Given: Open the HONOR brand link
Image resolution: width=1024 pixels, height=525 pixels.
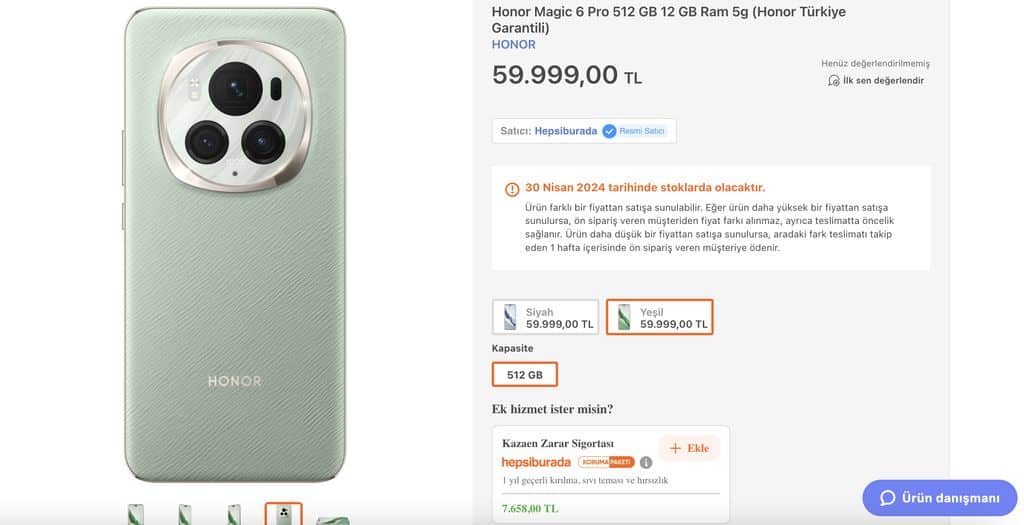Looking at the screenshot, I should 513,45.
